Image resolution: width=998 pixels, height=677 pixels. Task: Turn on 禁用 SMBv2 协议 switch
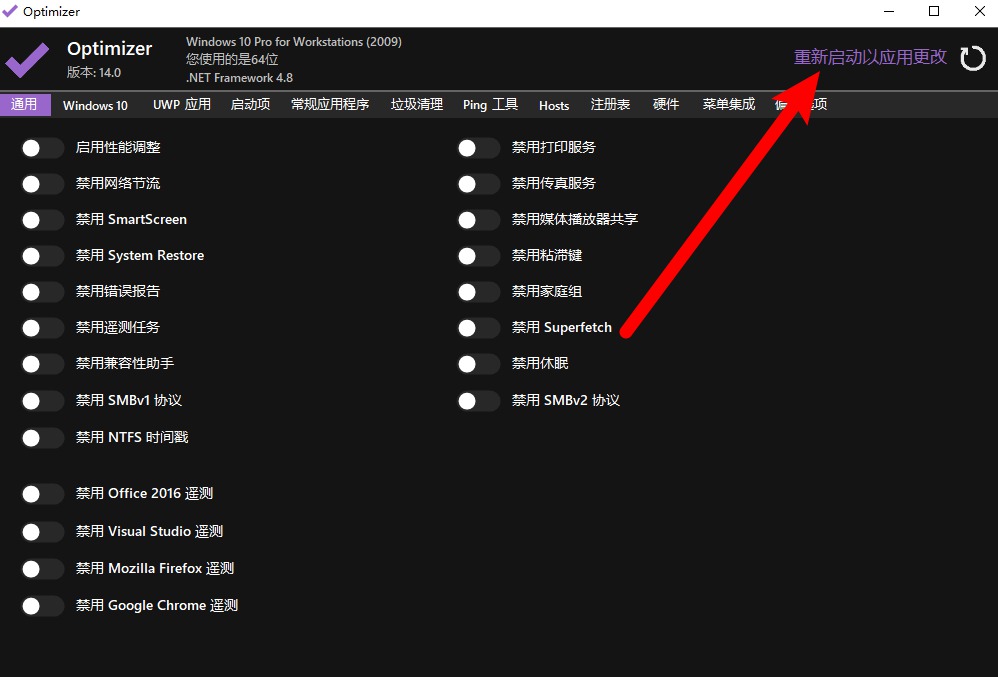click(x=479, y=401)
